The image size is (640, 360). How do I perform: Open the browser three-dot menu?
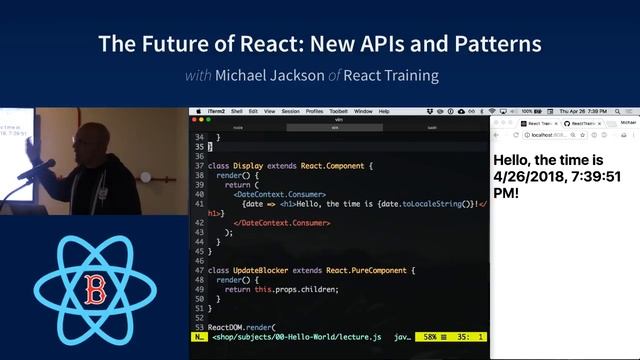(x=634, y=135)
